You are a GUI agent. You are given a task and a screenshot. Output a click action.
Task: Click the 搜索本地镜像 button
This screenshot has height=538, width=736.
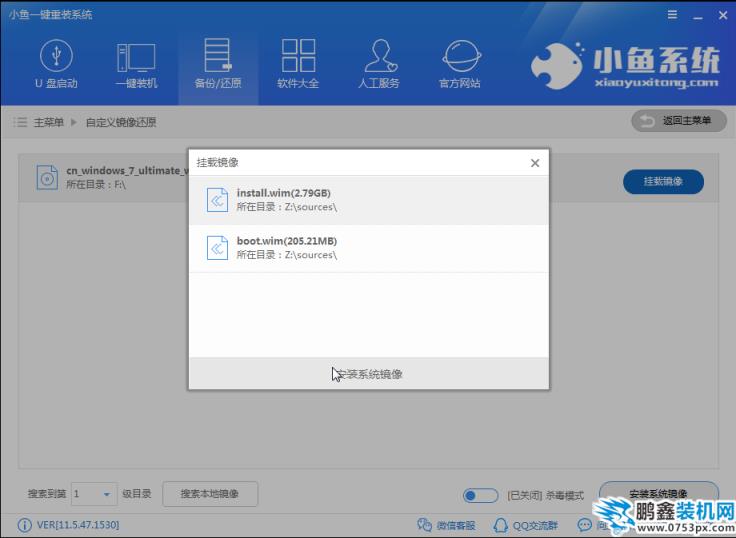click(210, 494)
